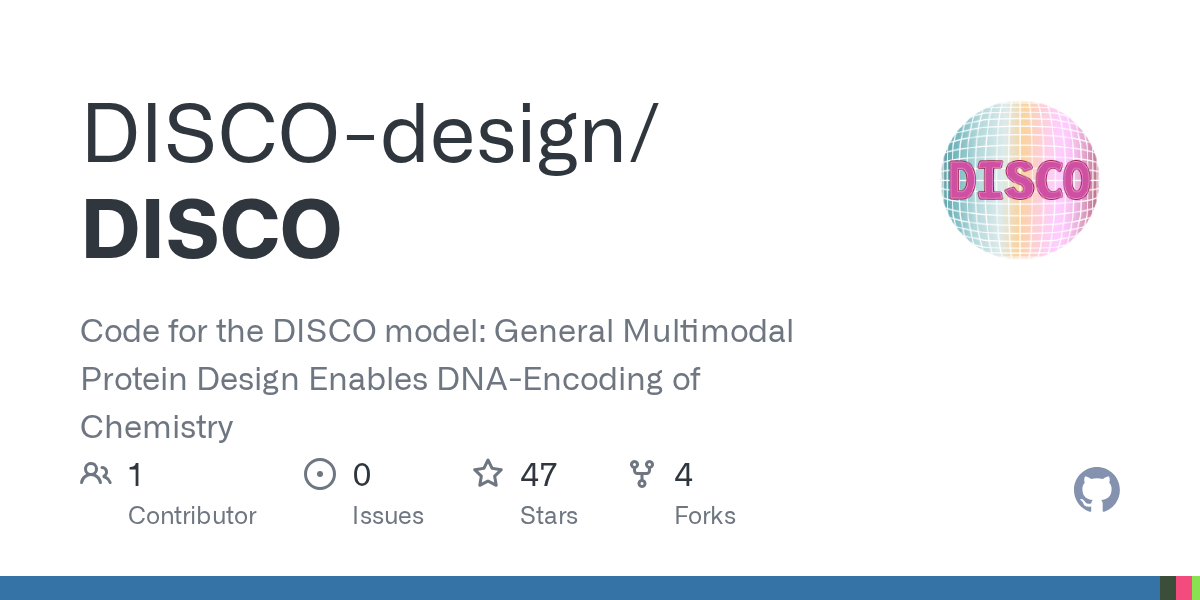
Task: Open the DISCO disco-ball logo image
Action: click(1019, 180)
